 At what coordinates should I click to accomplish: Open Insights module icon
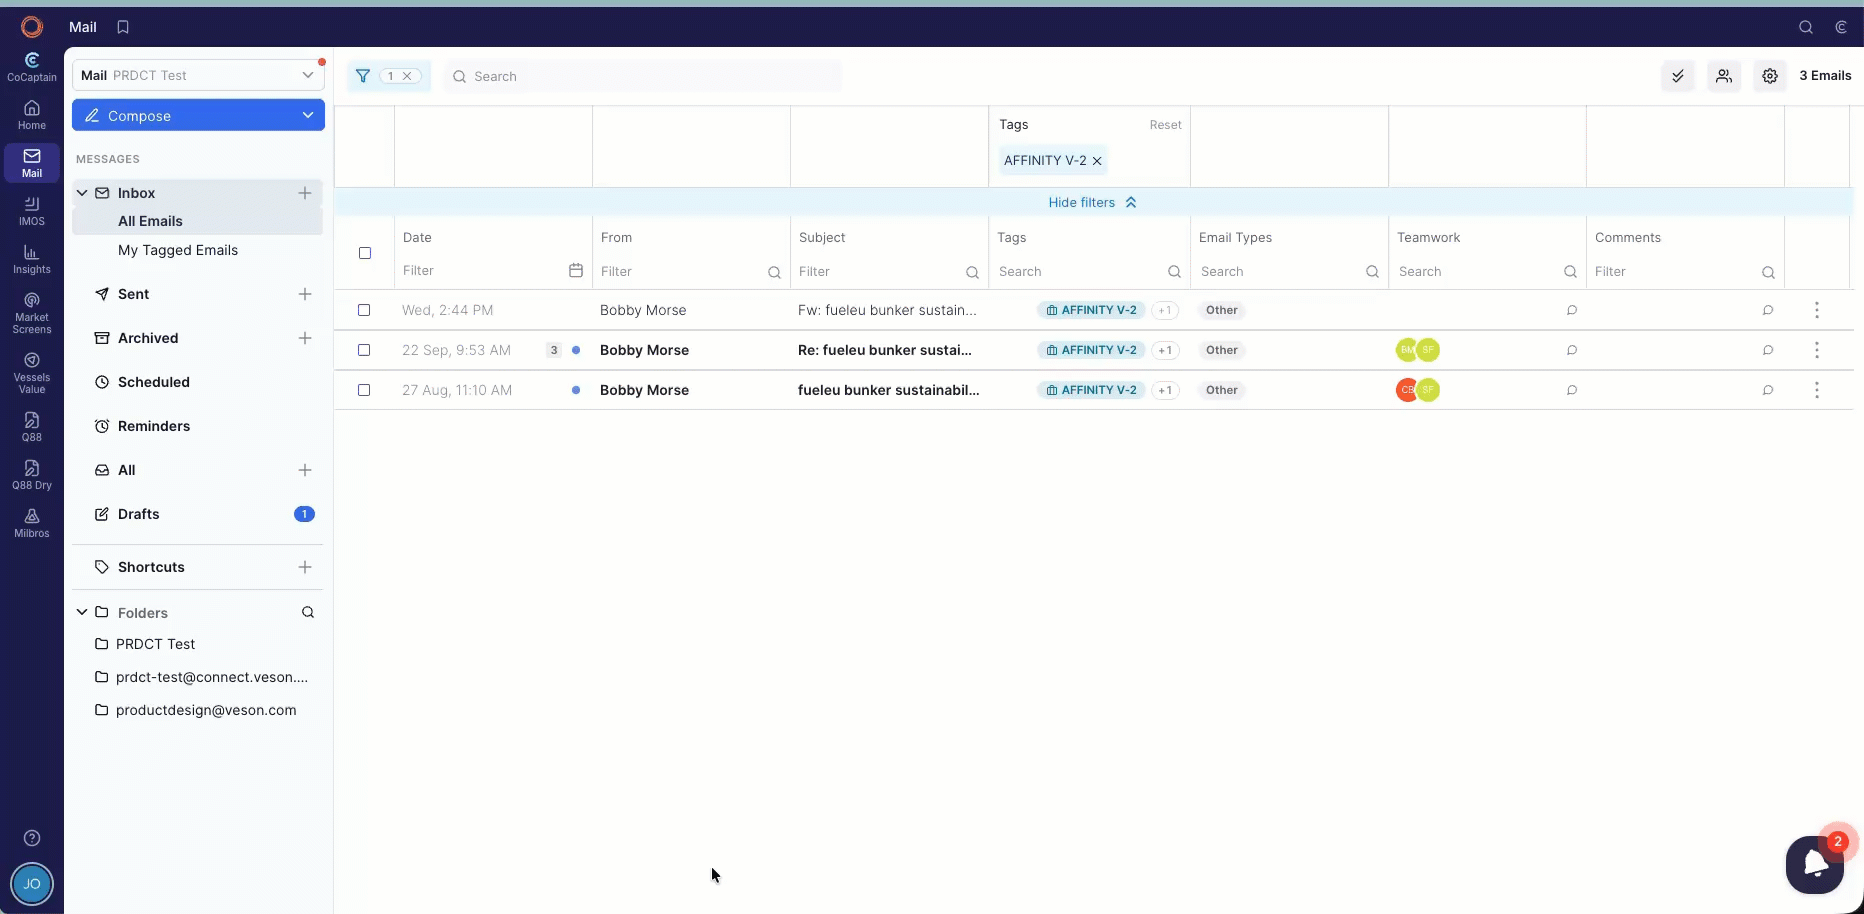click(32, 259)
